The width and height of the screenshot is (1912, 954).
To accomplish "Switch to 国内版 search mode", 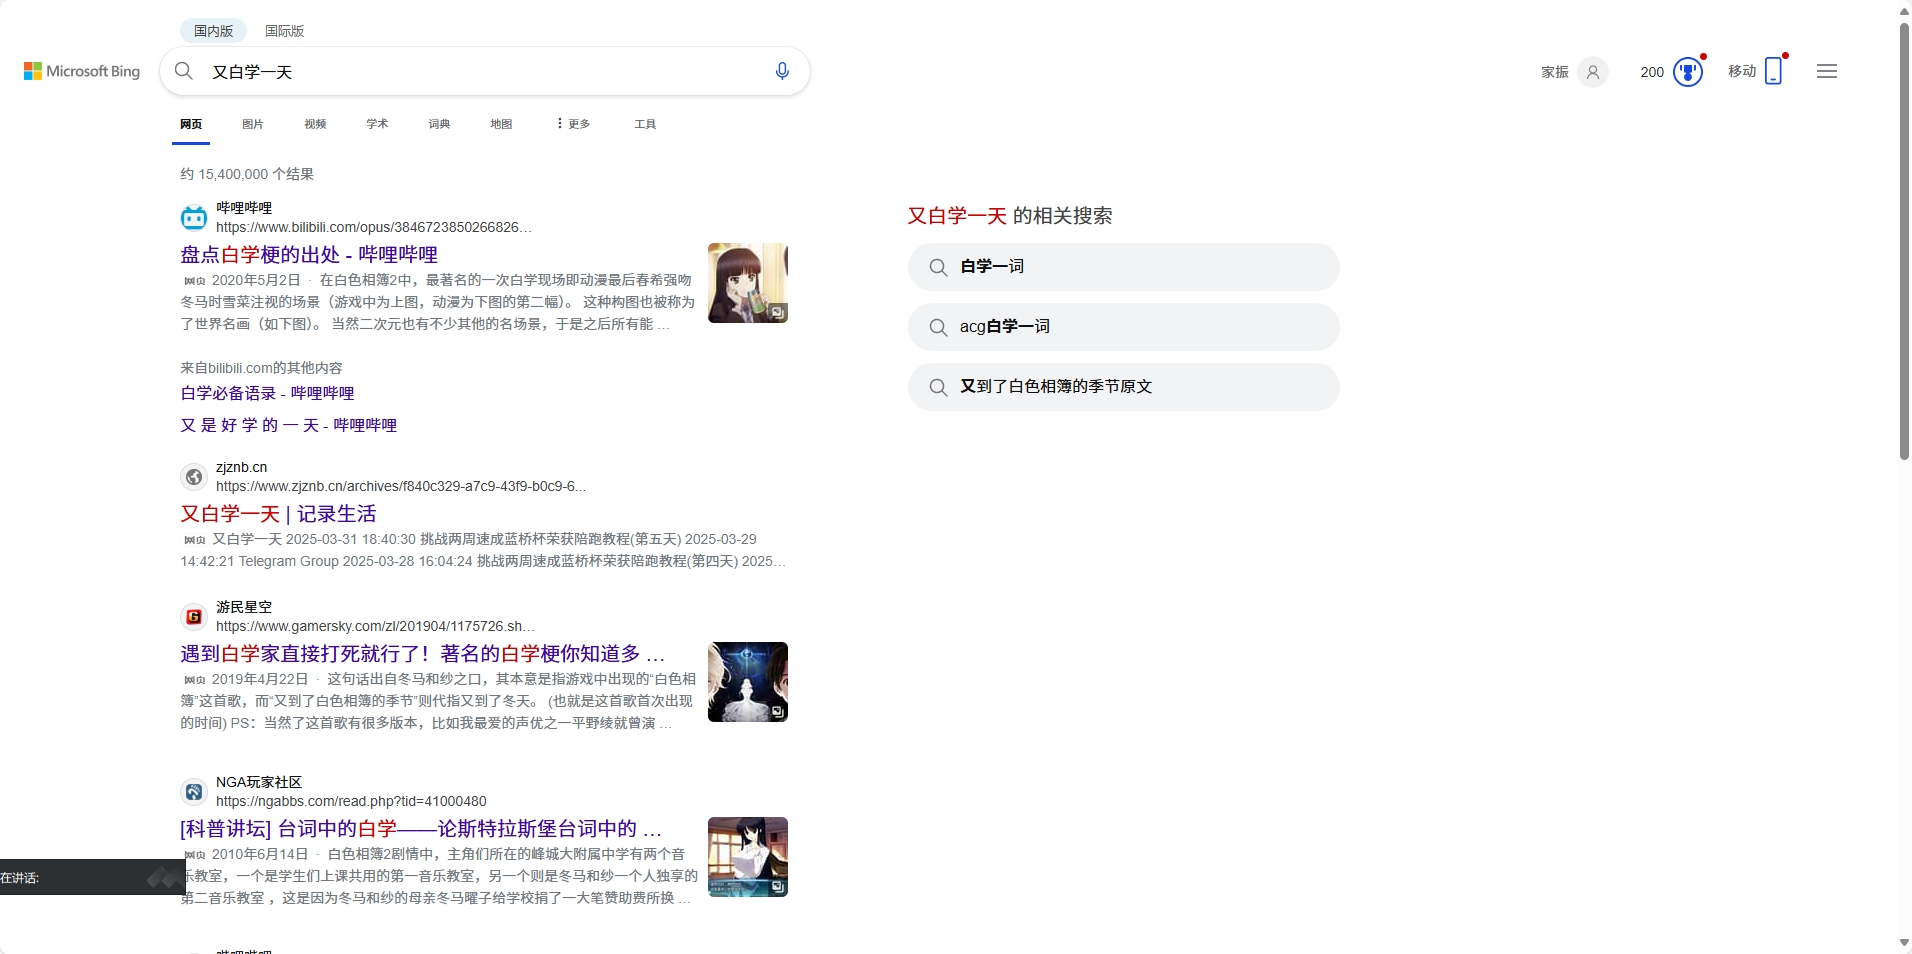I will click(x=213, y=31).
